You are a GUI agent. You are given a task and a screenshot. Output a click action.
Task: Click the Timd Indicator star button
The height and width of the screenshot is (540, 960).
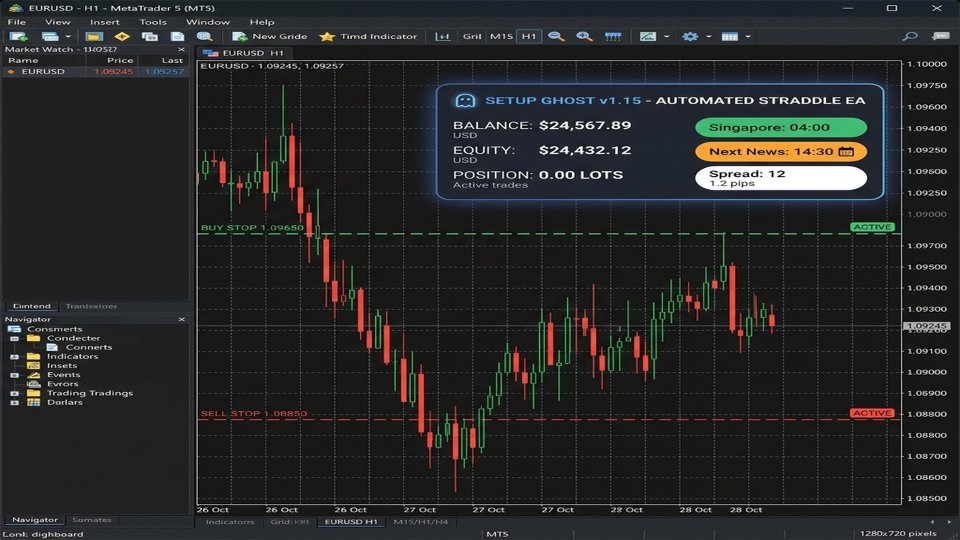point(368,37)
